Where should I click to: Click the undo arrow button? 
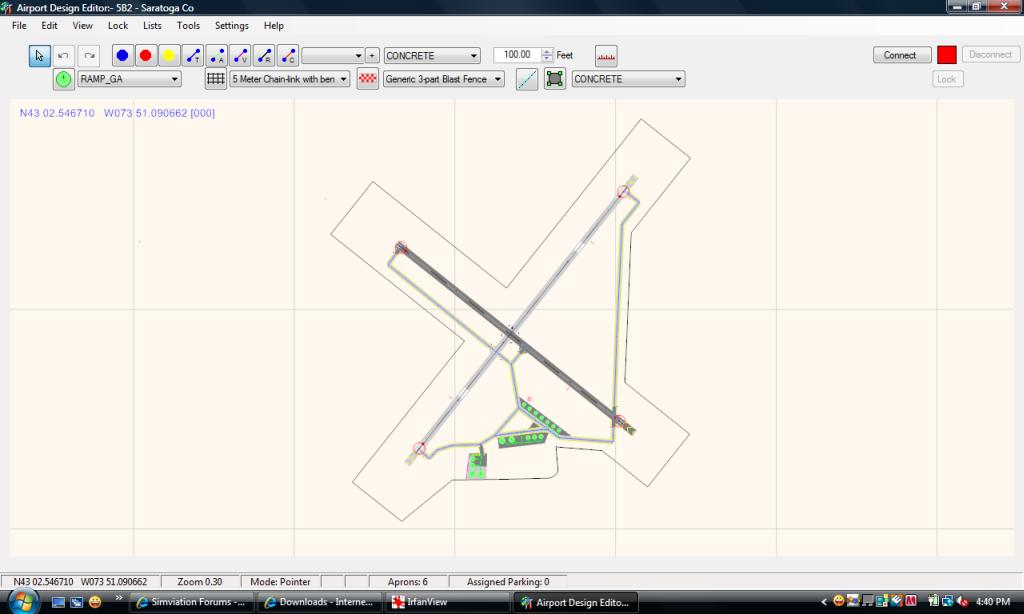64,56
